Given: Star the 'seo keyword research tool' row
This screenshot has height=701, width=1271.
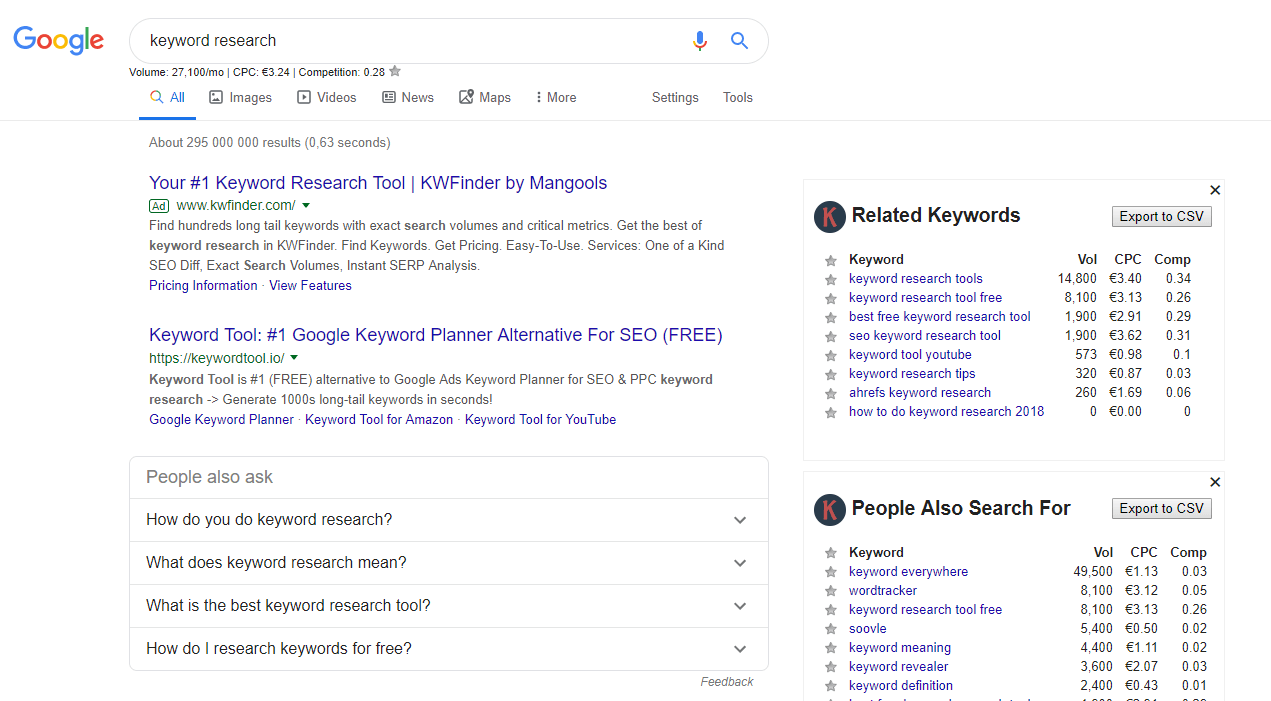Looking at the screenshot, I should (830, 337).
